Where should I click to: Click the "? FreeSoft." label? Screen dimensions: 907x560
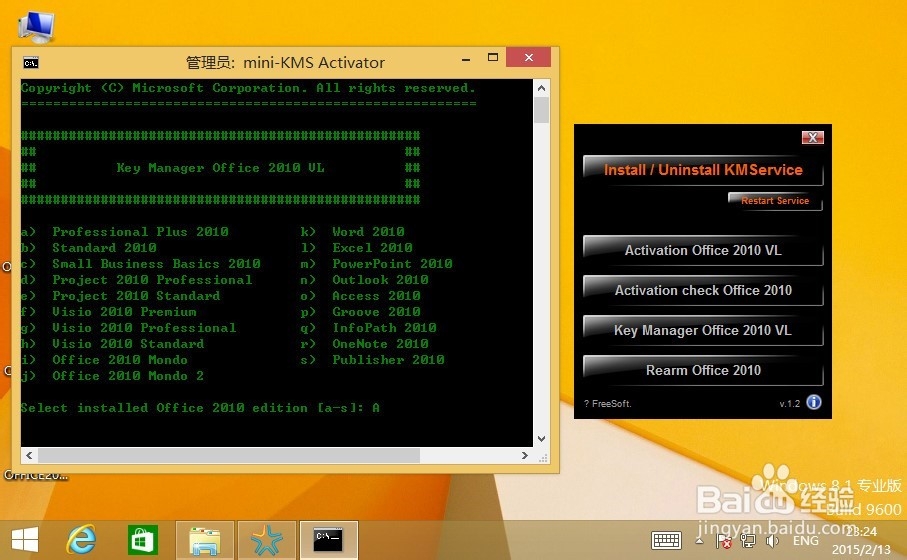coord(607,404)
